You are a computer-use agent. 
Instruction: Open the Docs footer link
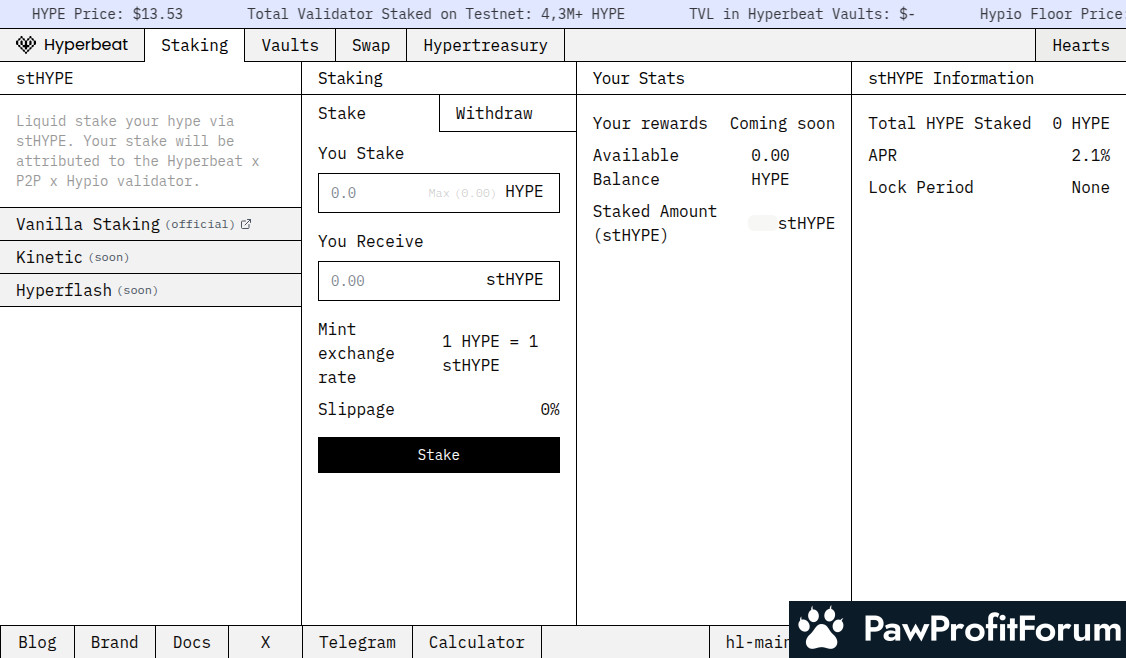pyautogui.click(x=192, y=642)
